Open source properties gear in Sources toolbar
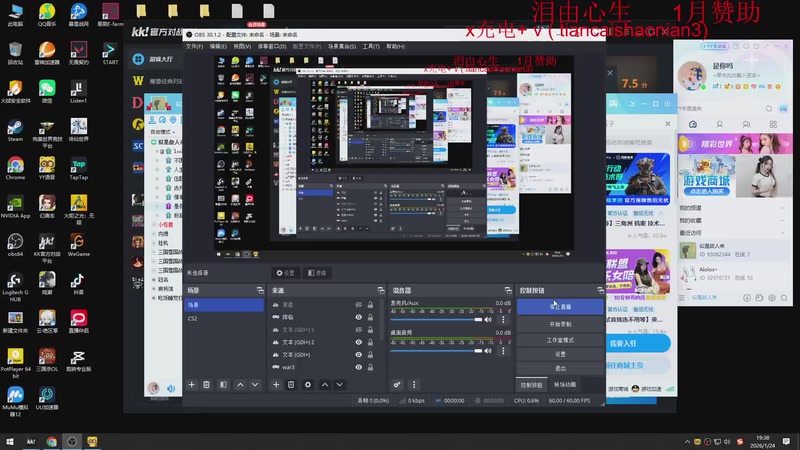800x450 pixels. coord(308,385)
